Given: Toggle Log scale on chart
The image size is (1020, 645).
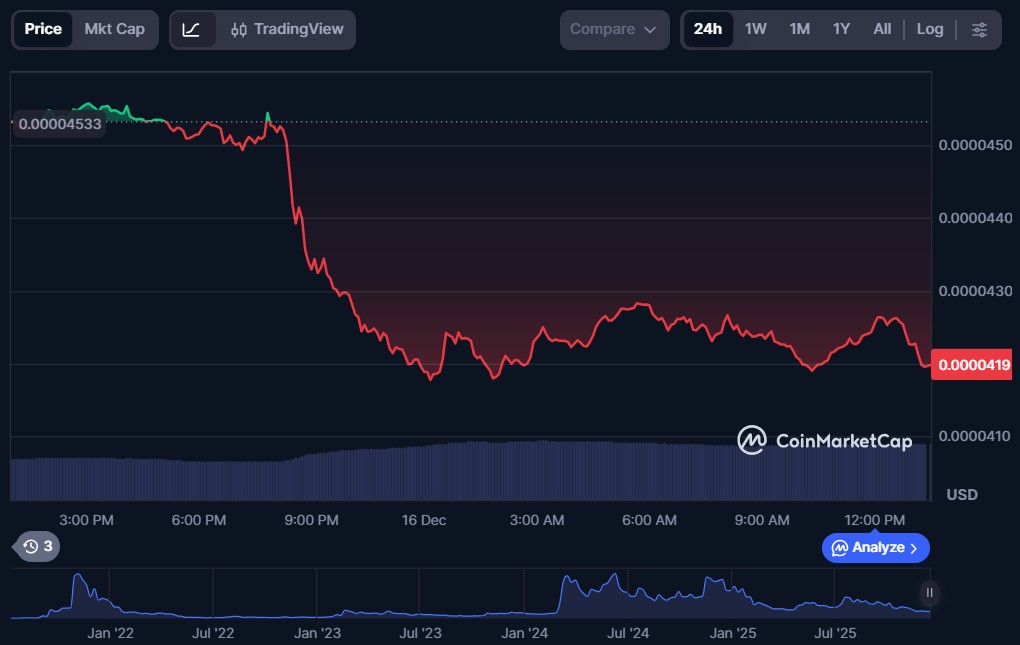Looking at the screenshot, I should pyautogui.click(x=929, y=29).
